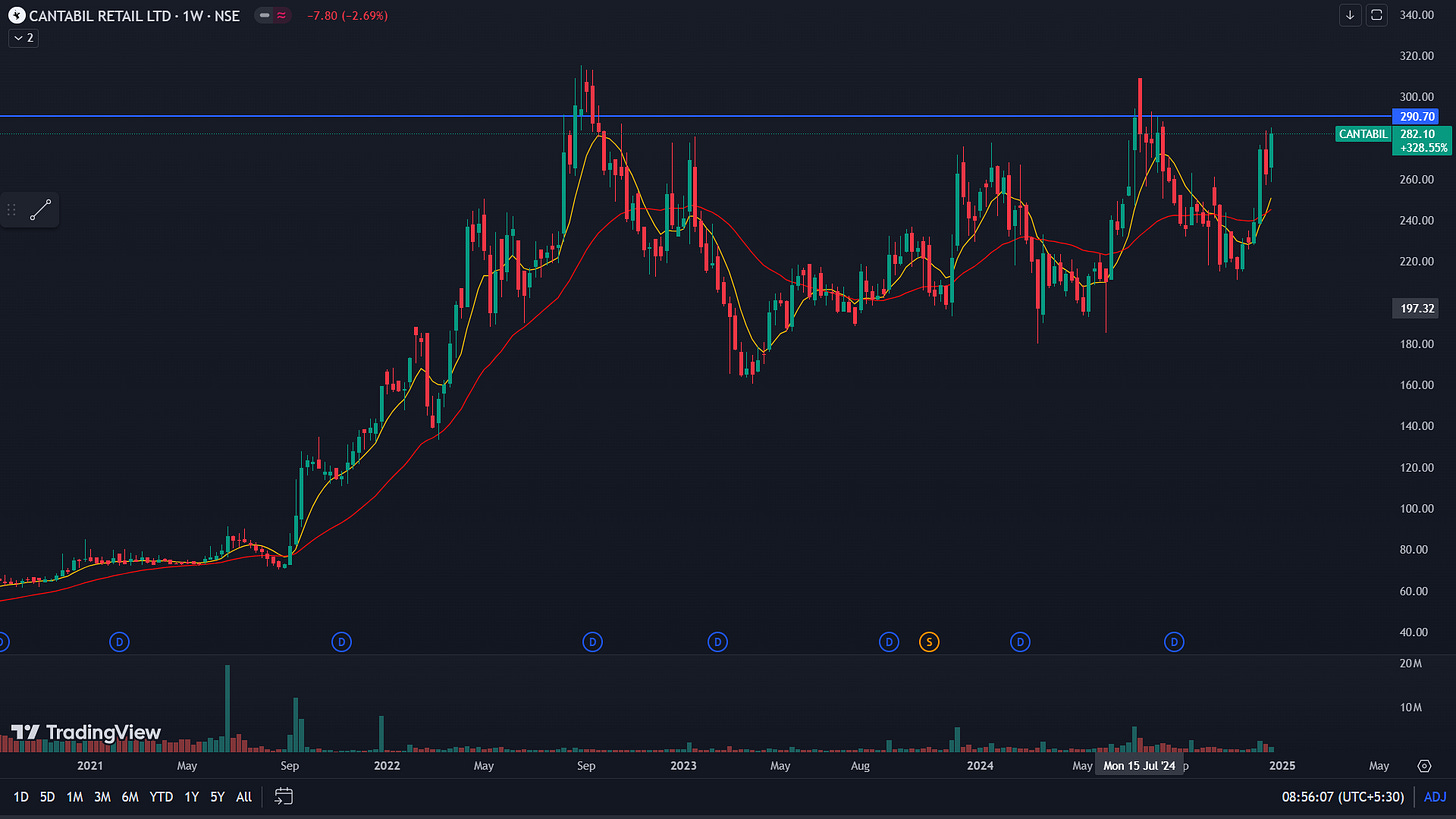Click the 40.00 price axis label
Viewport: 1456px width, 819px height.
1415,632
